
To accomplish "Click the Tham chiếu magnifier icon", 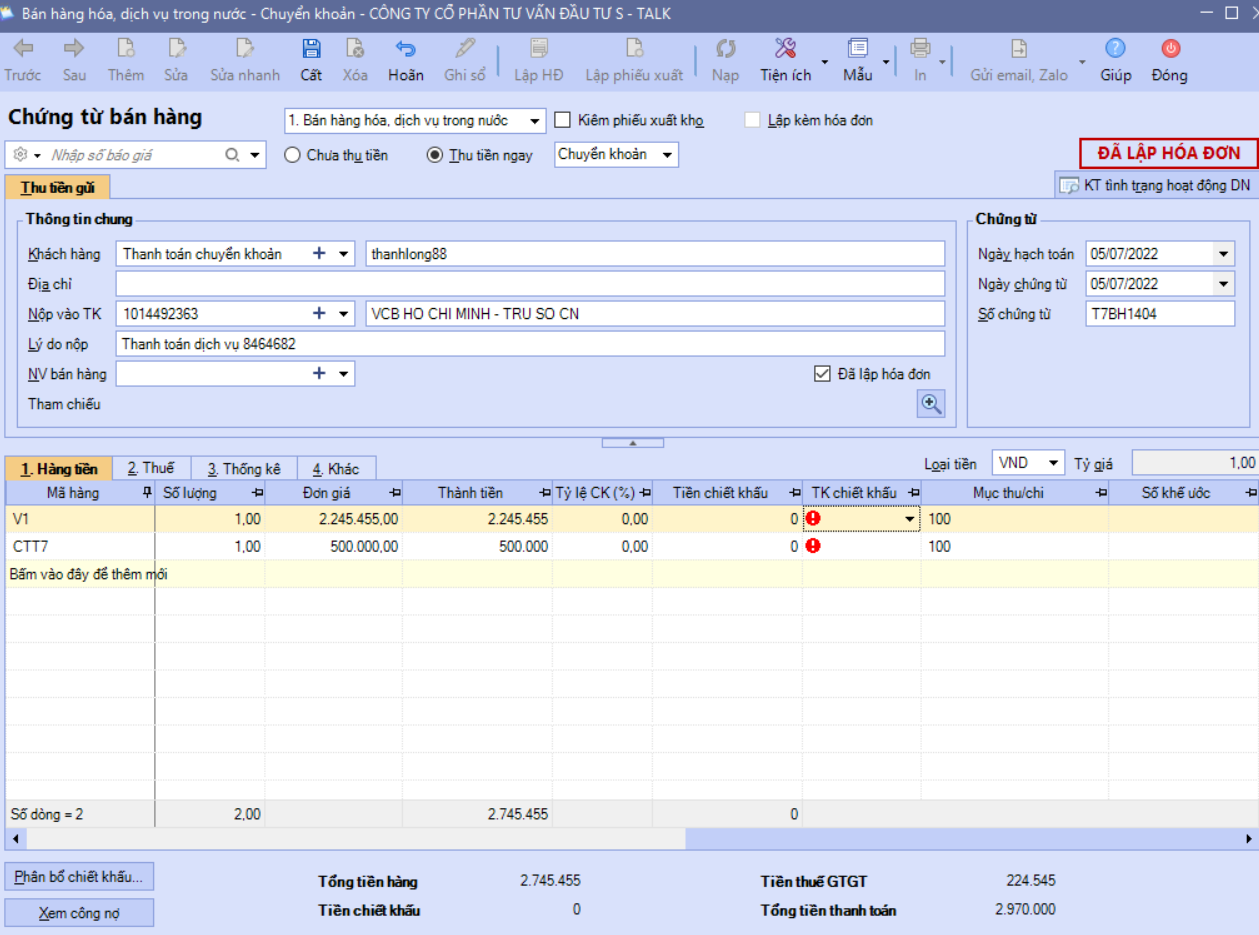I will (x=931, y=403).
